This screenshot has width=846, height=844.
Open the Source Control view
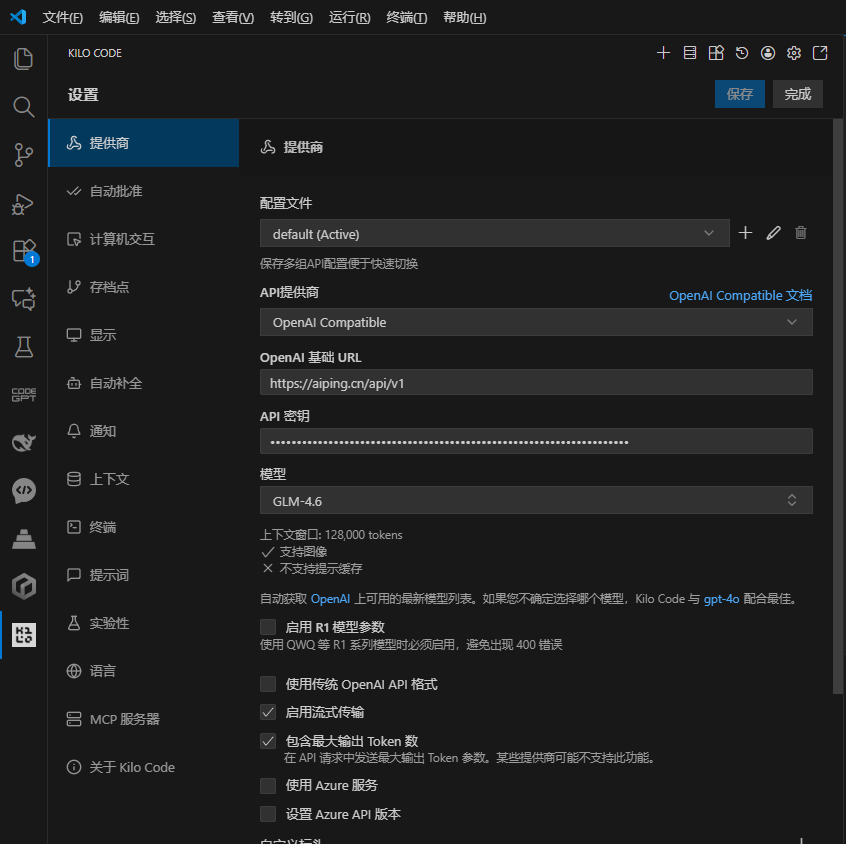coord(23,155)
